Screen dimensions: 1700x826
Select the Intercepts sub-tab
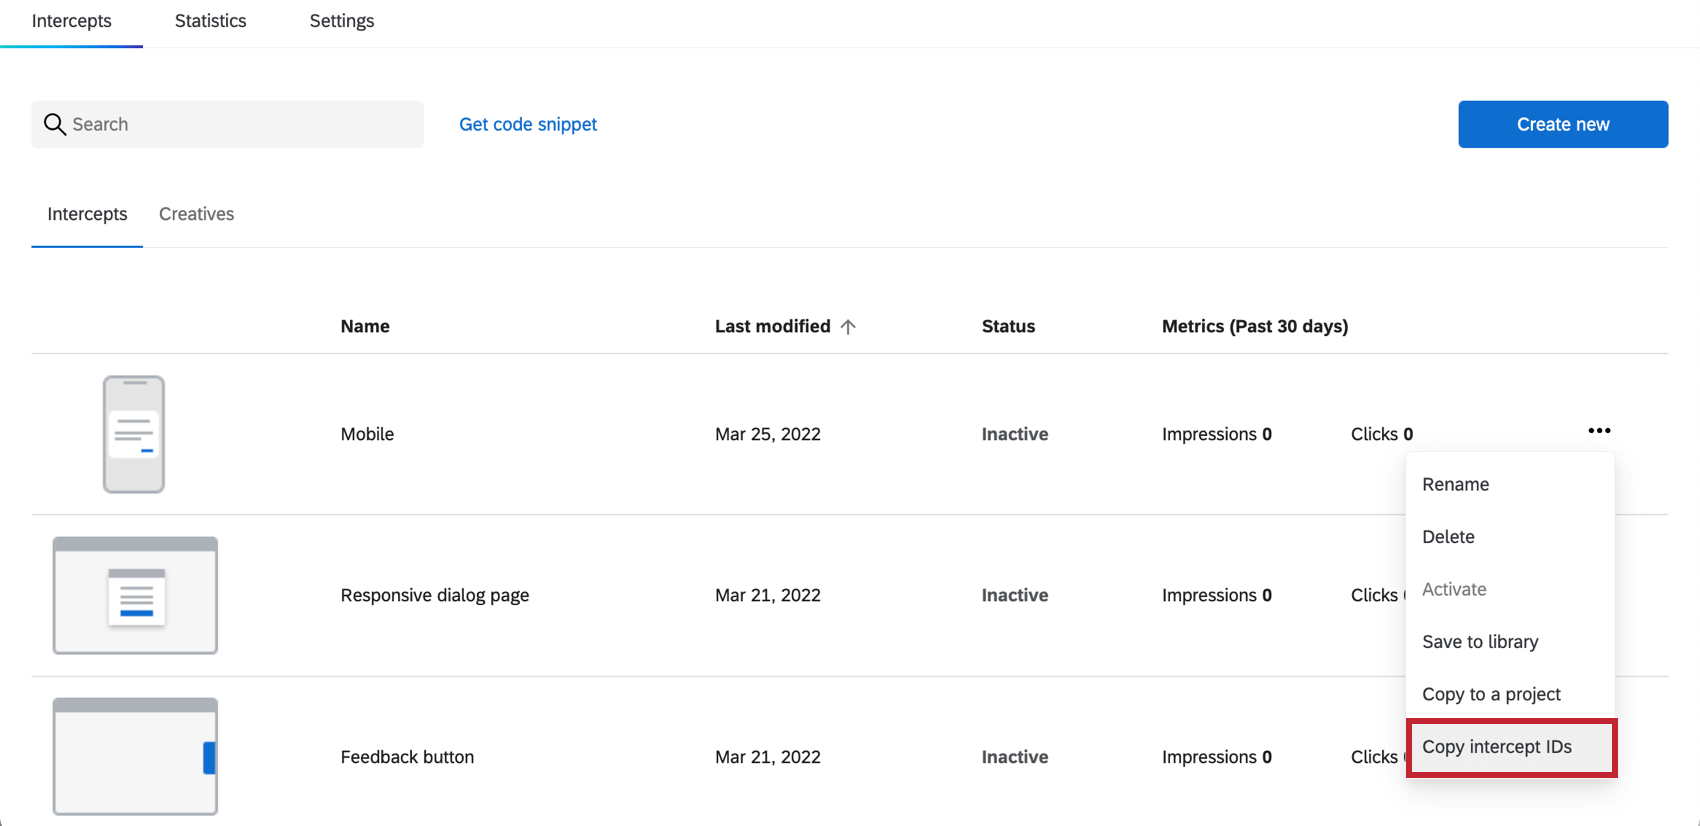87,213
